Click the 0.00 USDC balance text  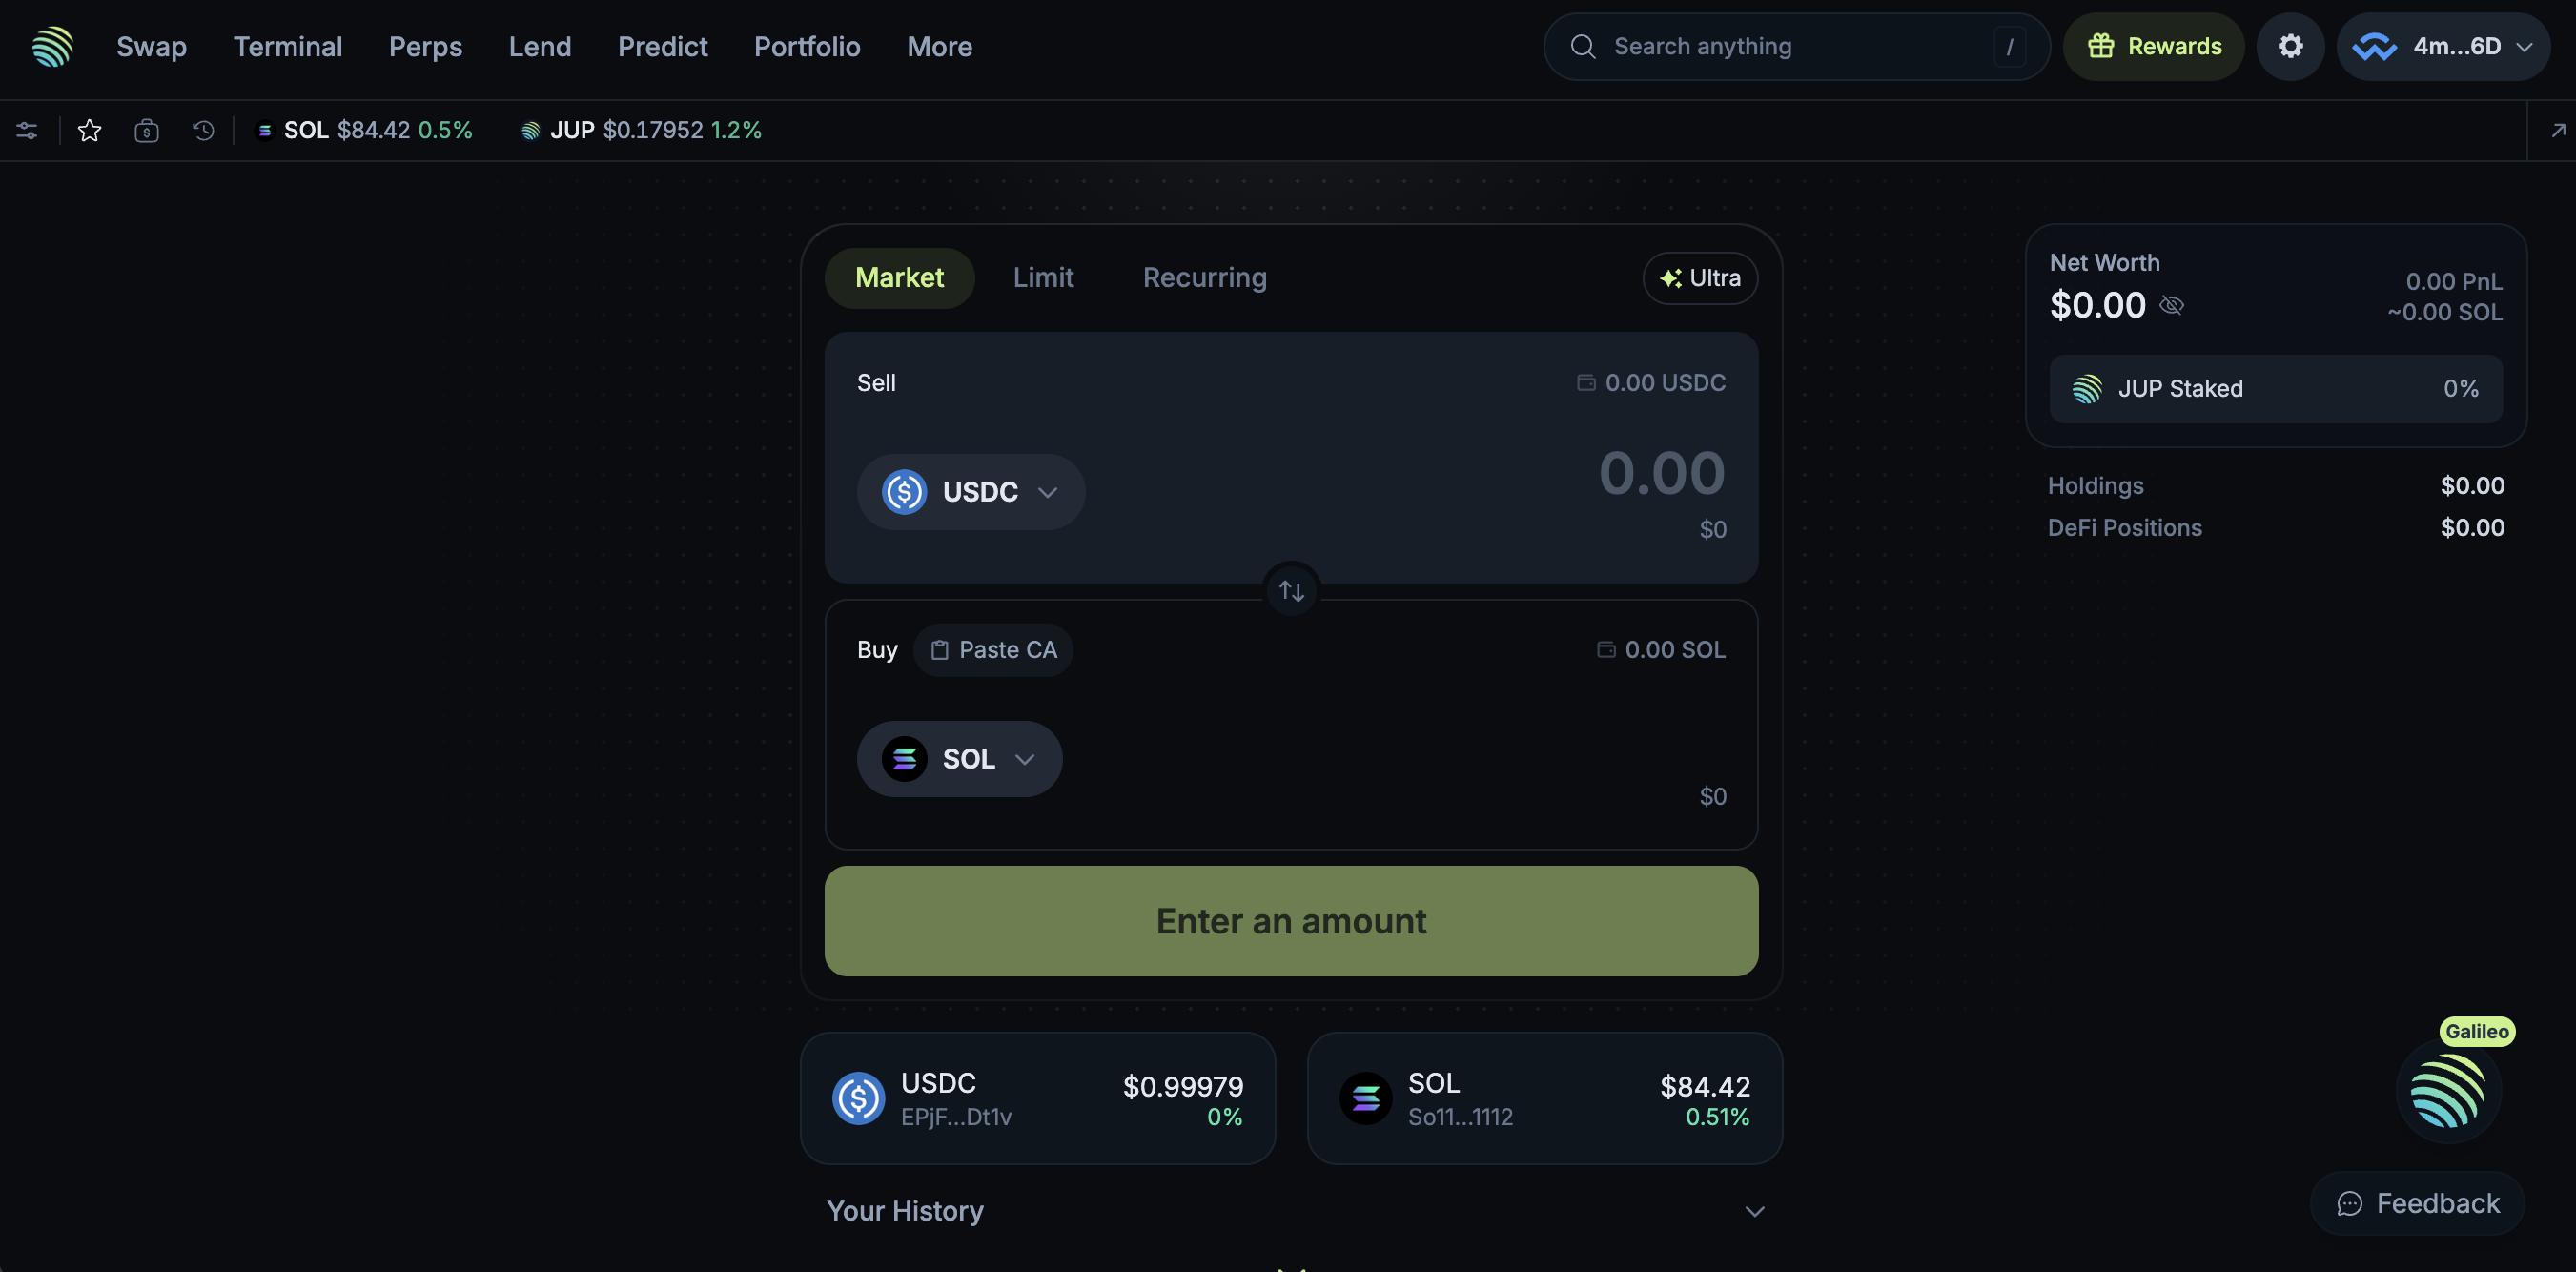[1665, 382]
